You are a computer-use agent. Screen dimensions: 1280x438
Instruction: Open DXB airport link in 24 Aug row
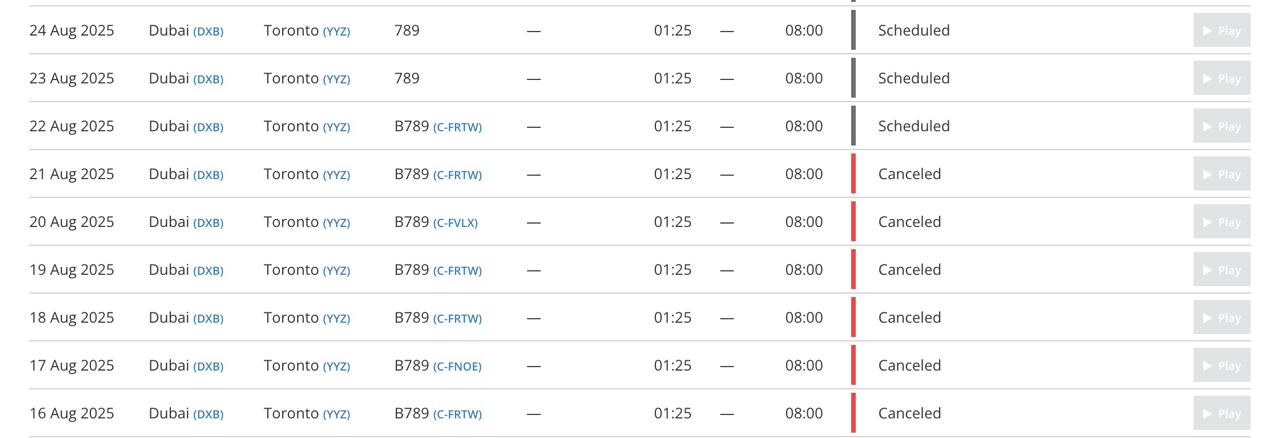[x=208, y=31]
